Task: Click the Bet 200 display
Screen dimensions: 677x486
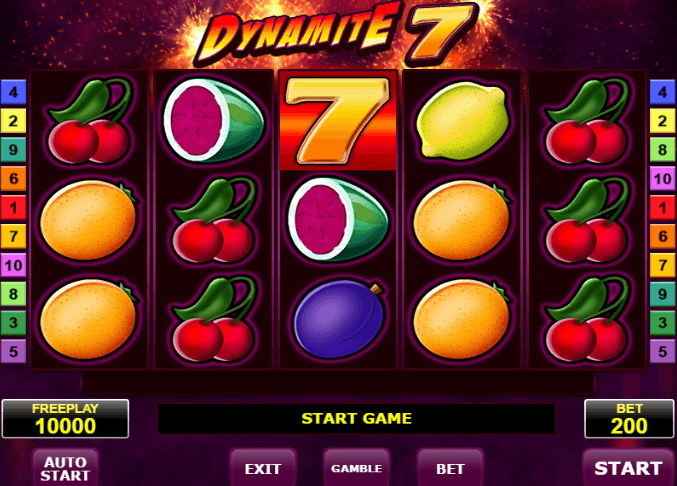Action: point(629,419)
